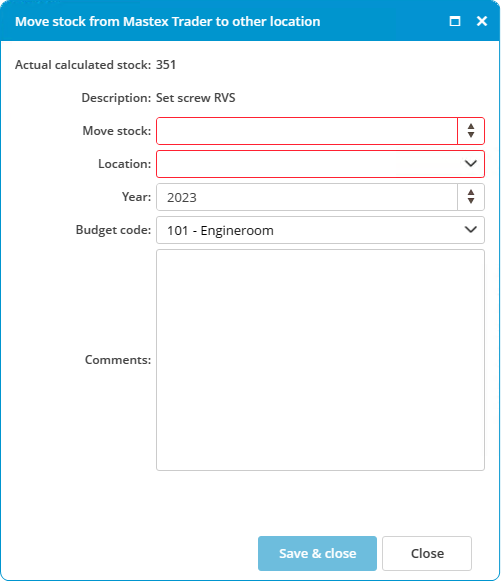The width and height of the screenshot is (501, 581).
Task: Increase Move stock value with up arrow
Action: [x=471, y=127]
